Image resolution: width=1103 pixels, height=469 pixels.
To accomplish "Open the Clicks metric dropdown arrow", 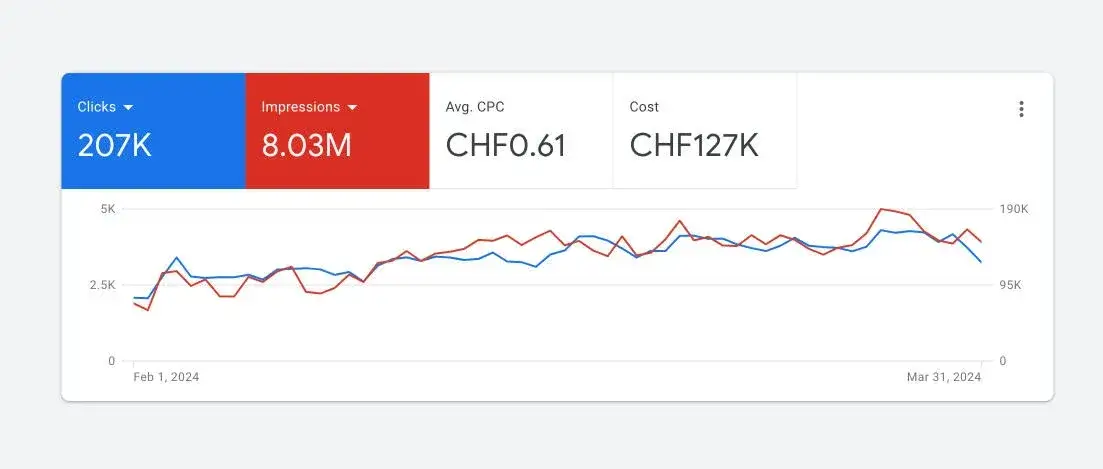I will [x=128, y=108].
